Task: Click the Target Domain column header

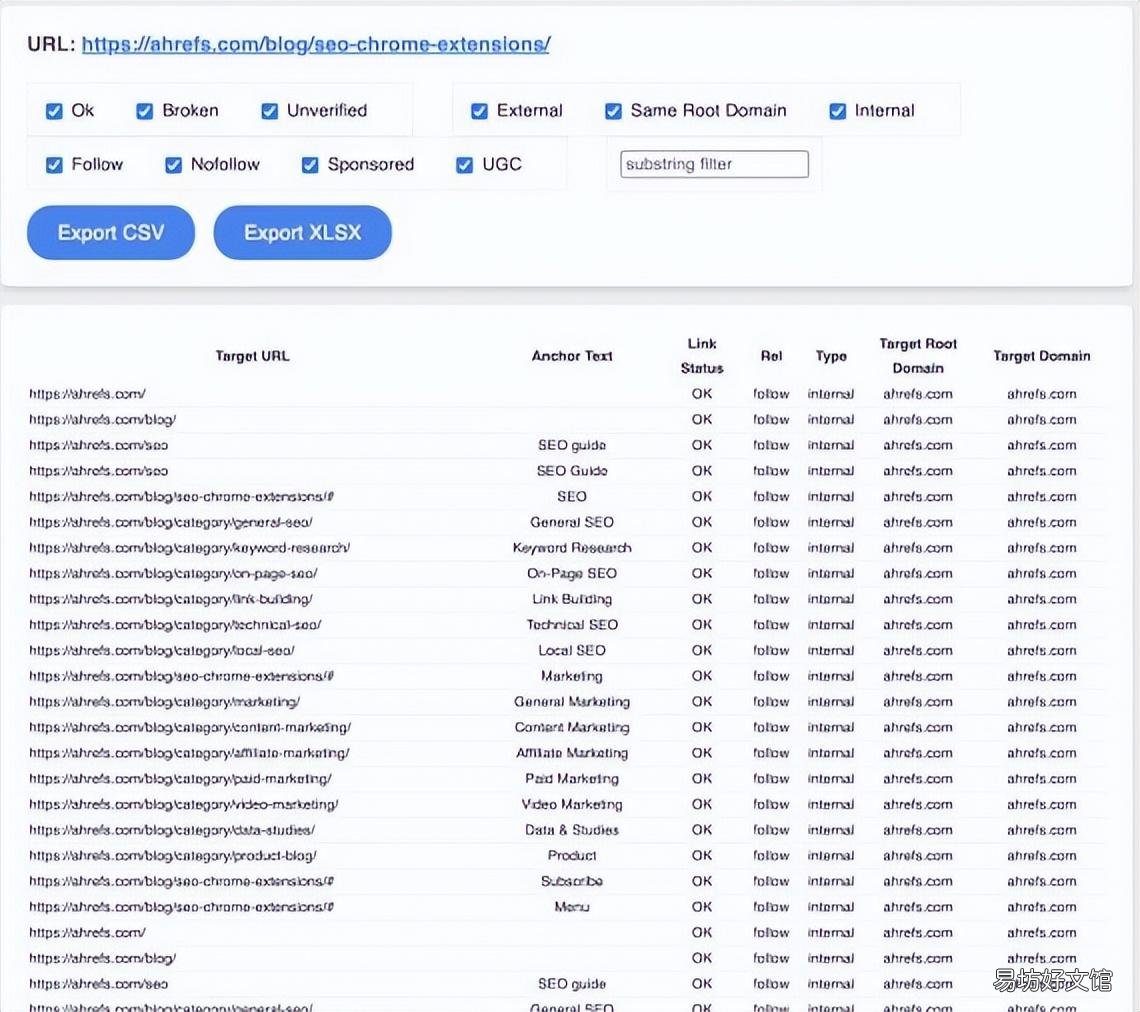Action: [x=1041, y=356]
